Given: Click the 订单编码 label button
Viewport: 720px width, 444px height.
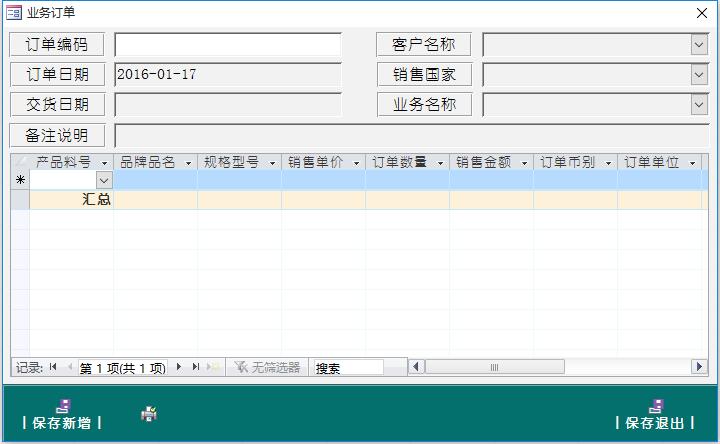Looking at the screenshot, I should coord(57,45).
